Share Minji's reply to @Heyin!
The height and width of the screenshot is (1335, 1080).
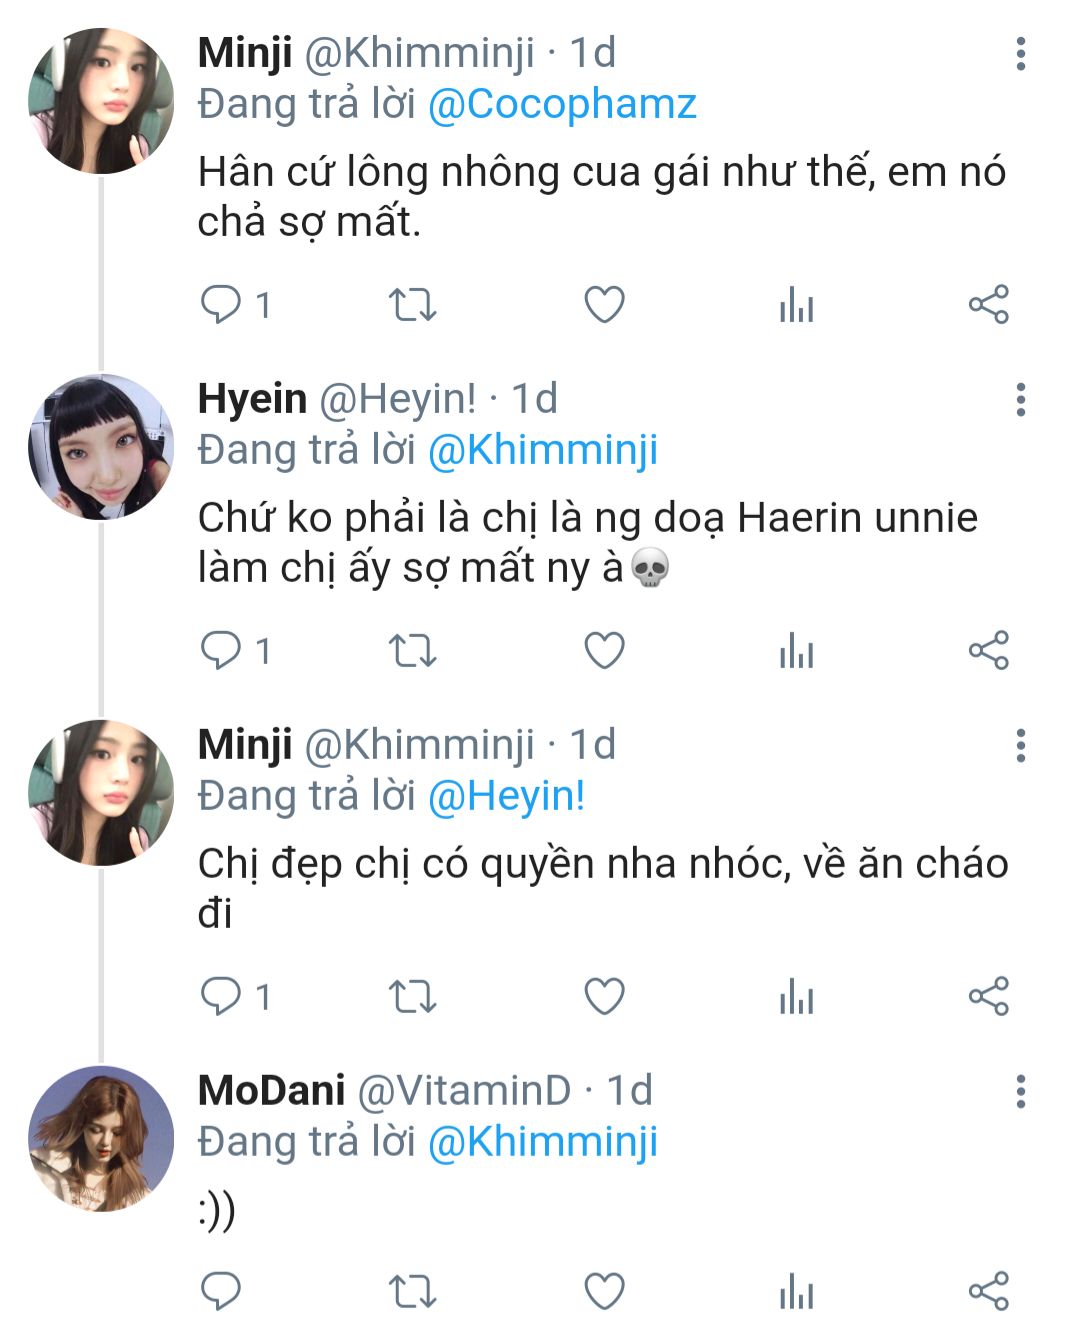(988, 997)
